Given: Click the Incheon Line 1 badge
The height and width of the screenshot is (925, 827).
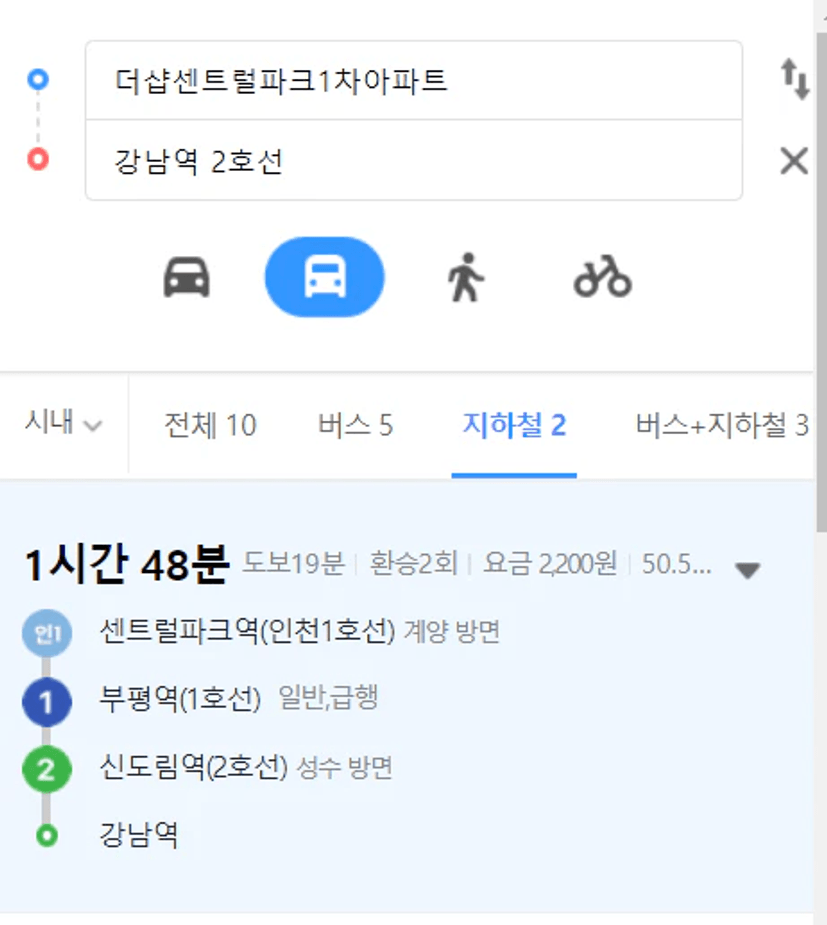Looking at the screenshot, I should click(47, 634).
